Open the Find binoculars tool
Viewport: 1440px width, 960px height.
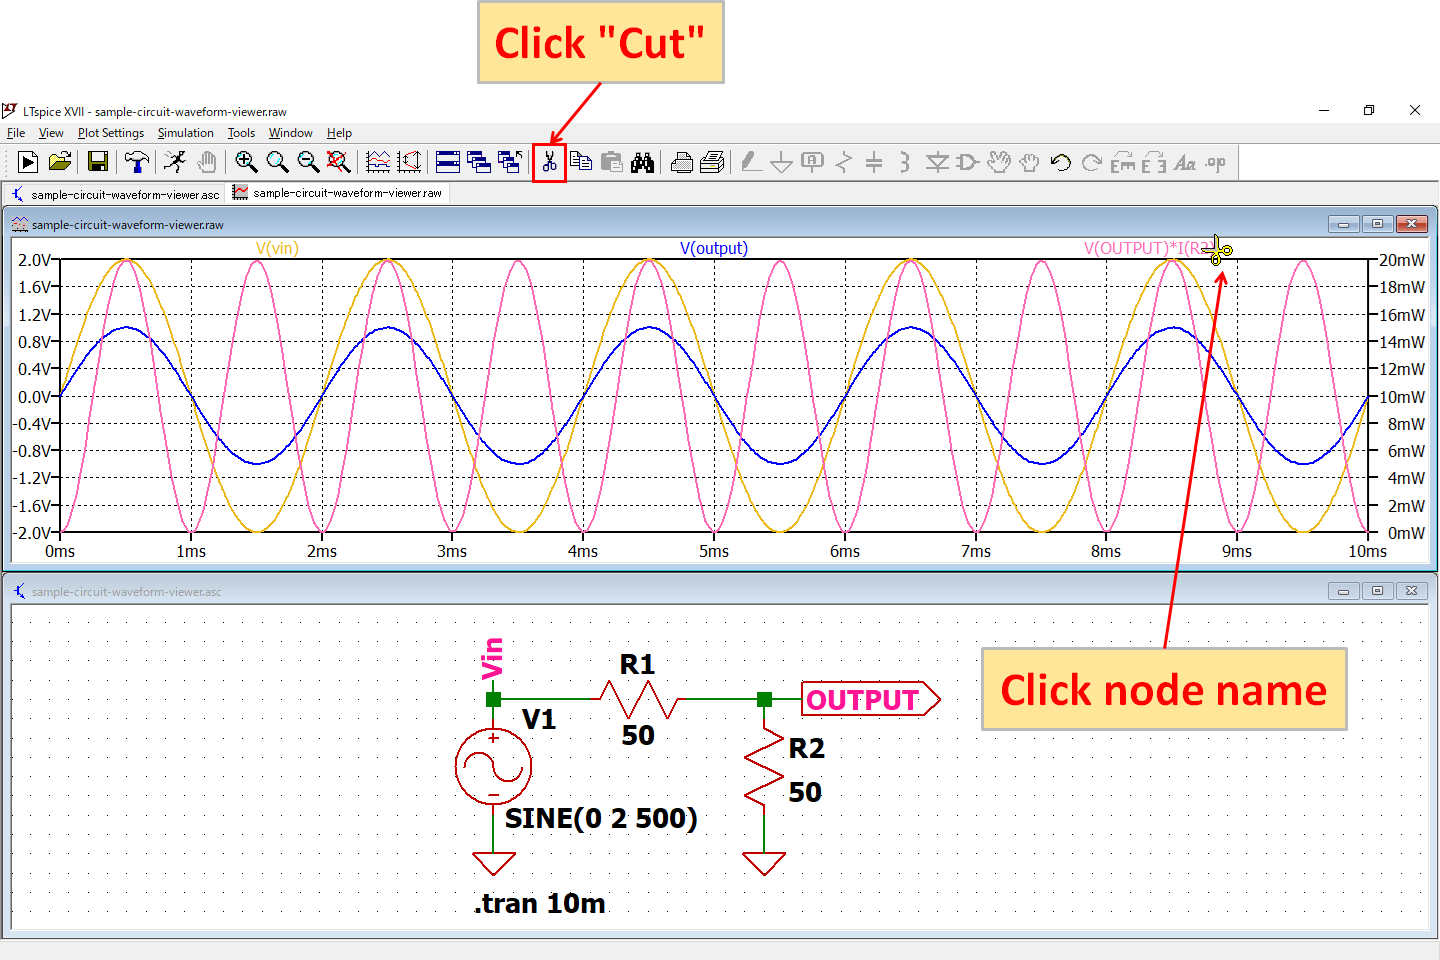click(643, 162)
